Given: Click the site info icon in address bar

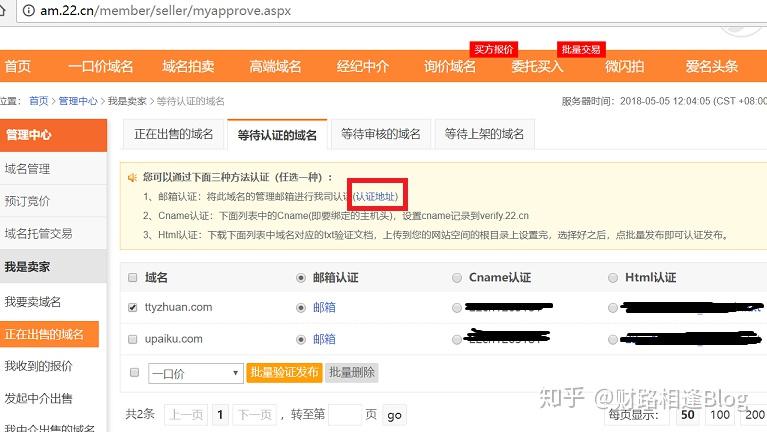Looking at the screenshot, I should coord(29,10).
